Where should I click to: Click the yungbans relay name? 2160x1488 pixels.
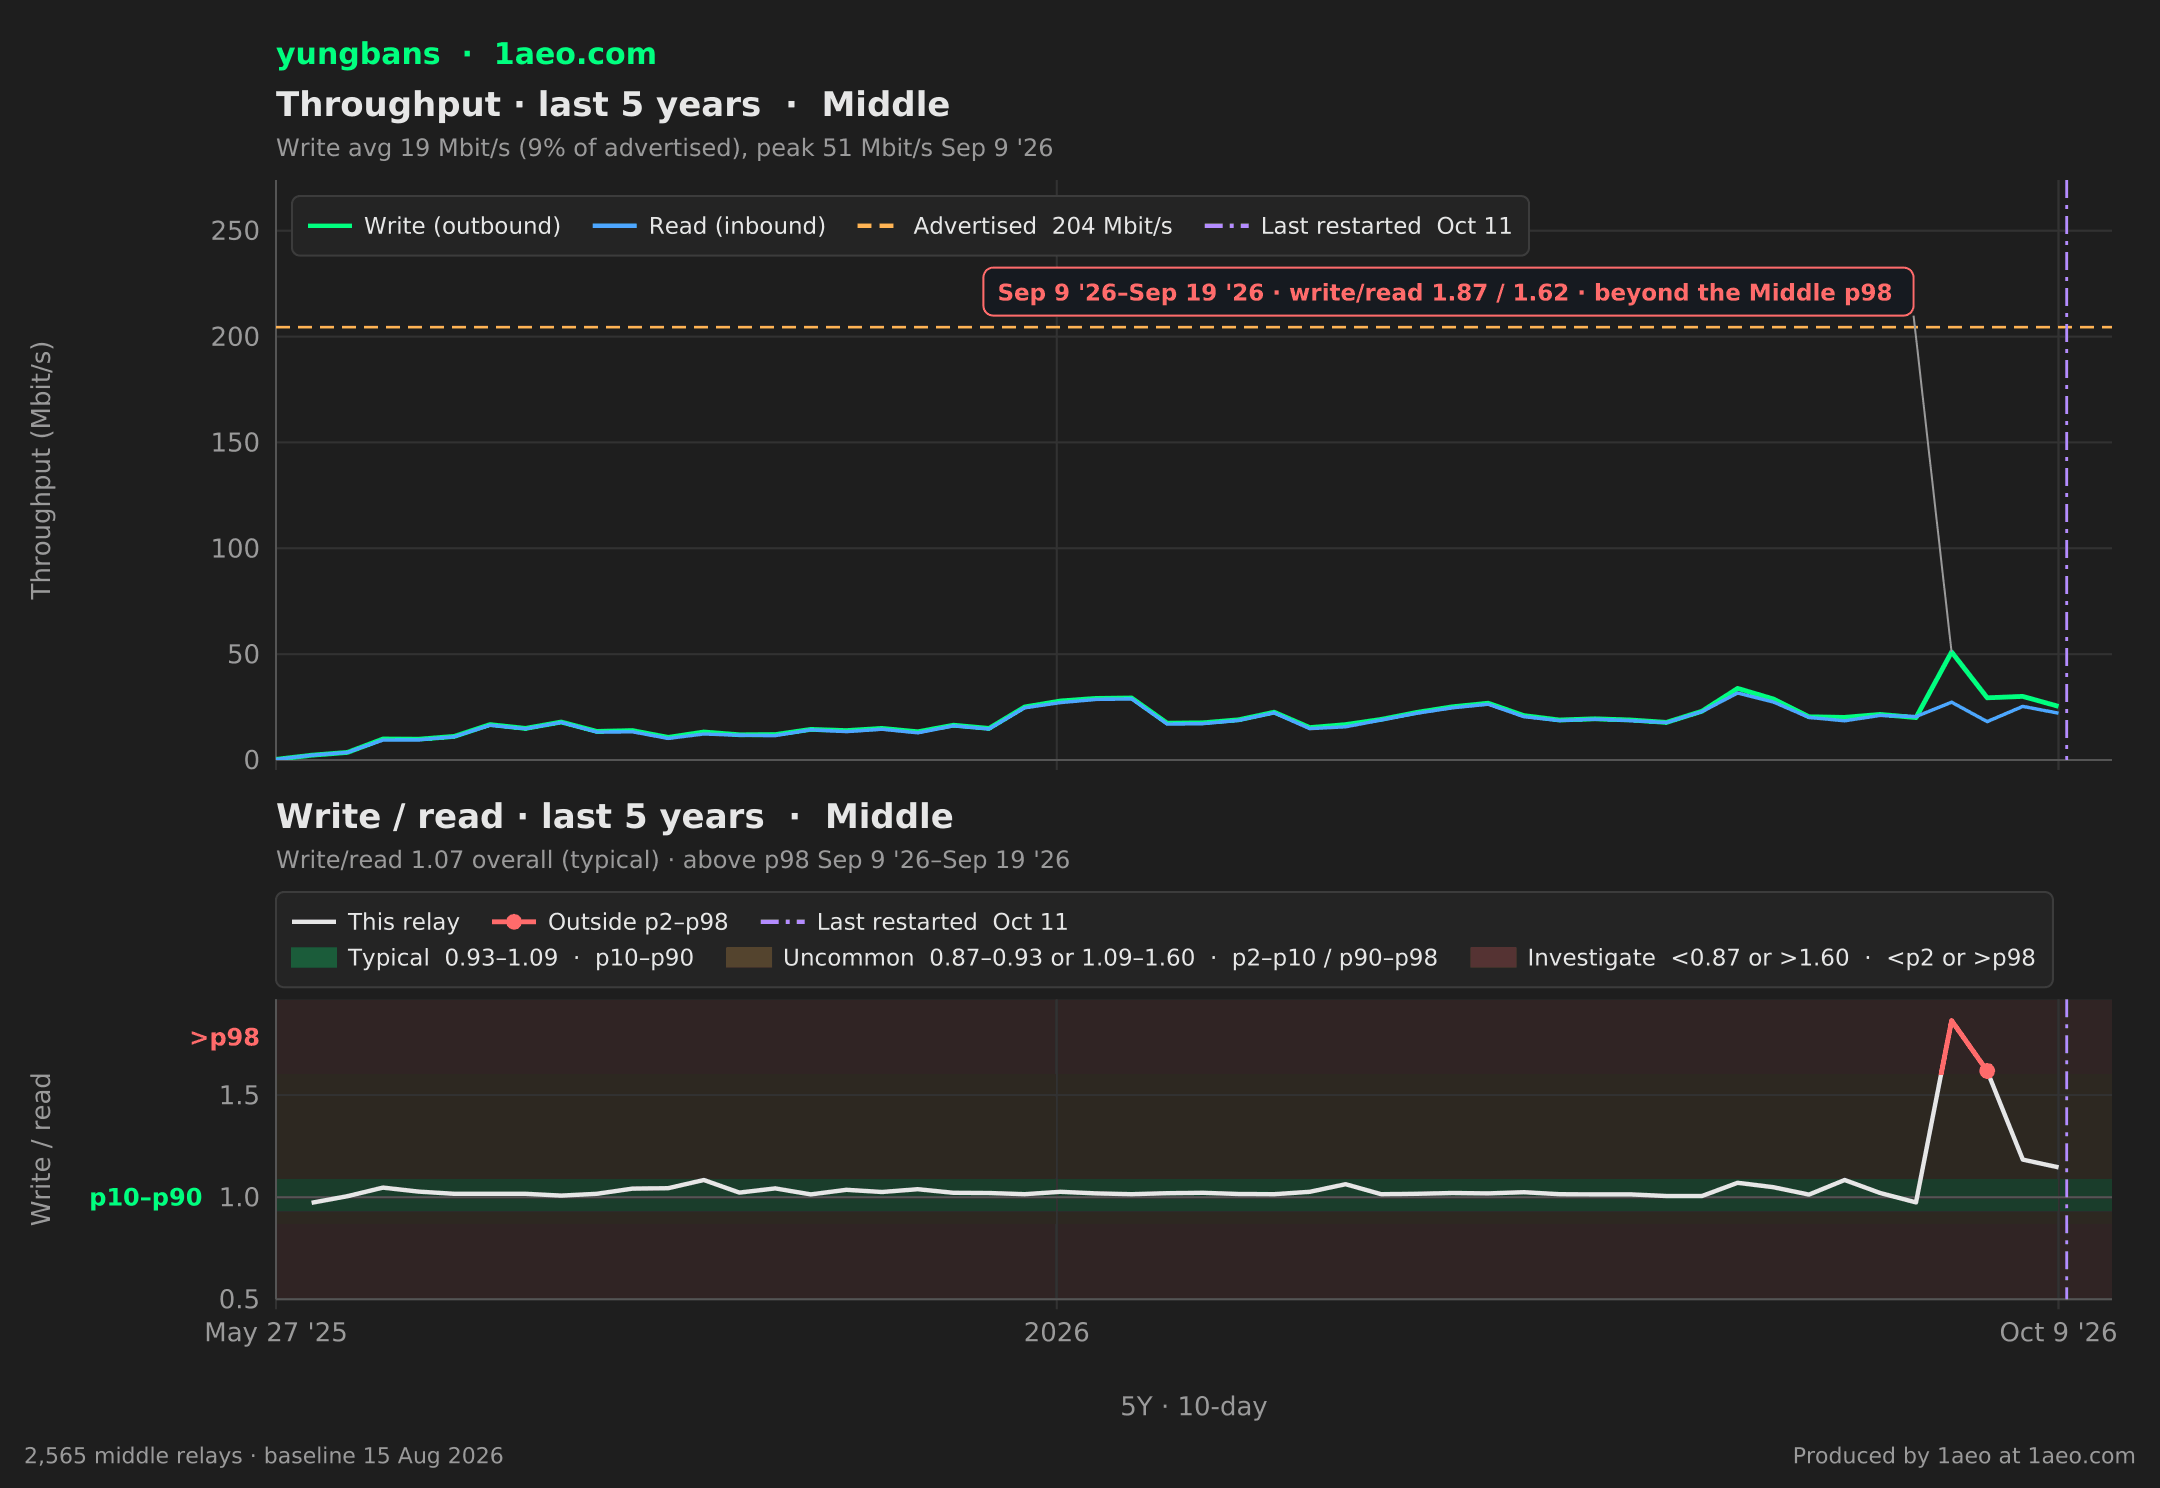[x=358, y=54]
